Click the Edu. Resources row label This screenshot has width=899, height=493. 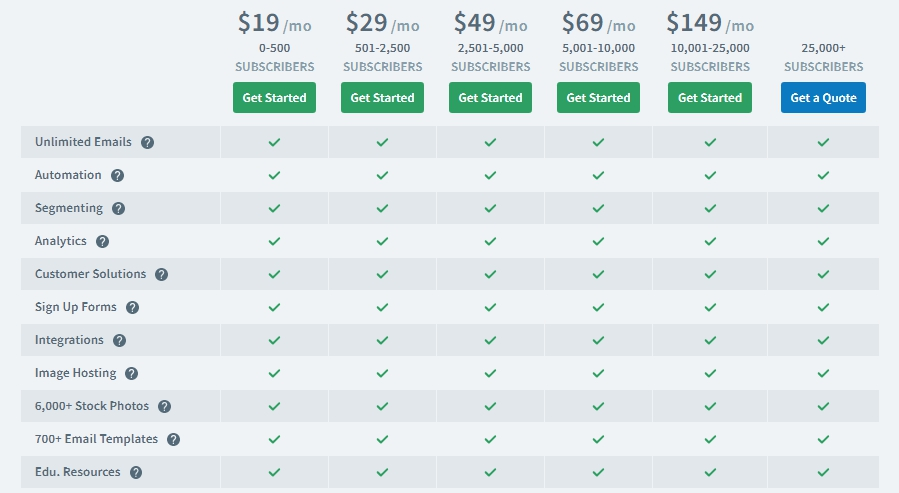(77, 472)
